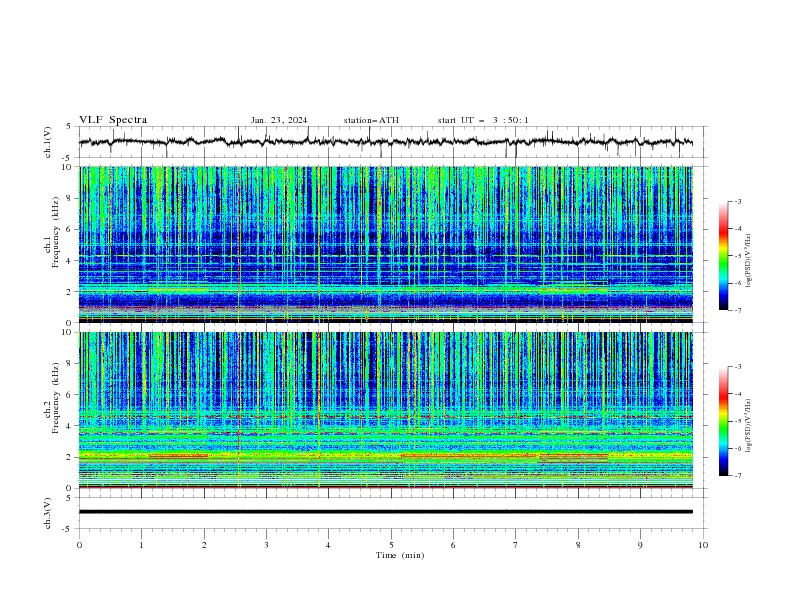
Task: Click time axis tick label "3"
Action: 266,545
